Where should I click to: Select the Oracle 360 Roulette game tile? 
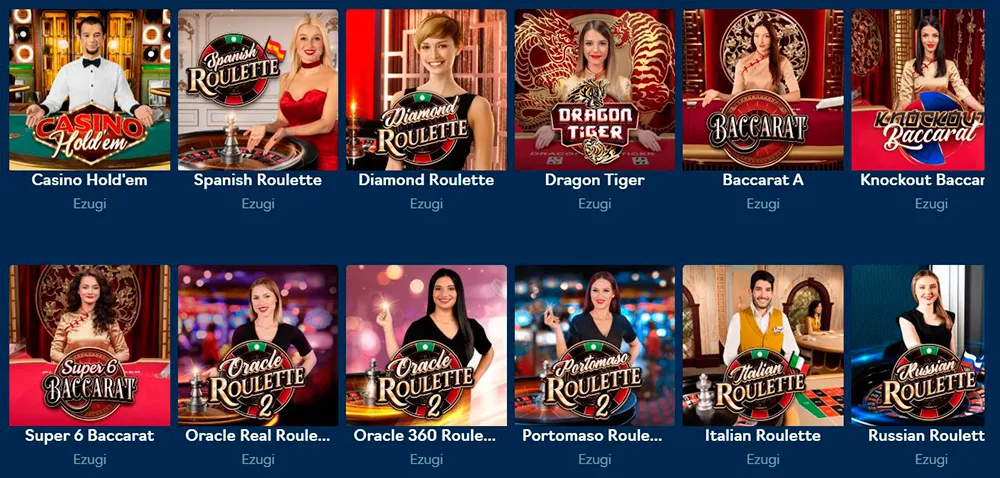(x=426, y=345)
